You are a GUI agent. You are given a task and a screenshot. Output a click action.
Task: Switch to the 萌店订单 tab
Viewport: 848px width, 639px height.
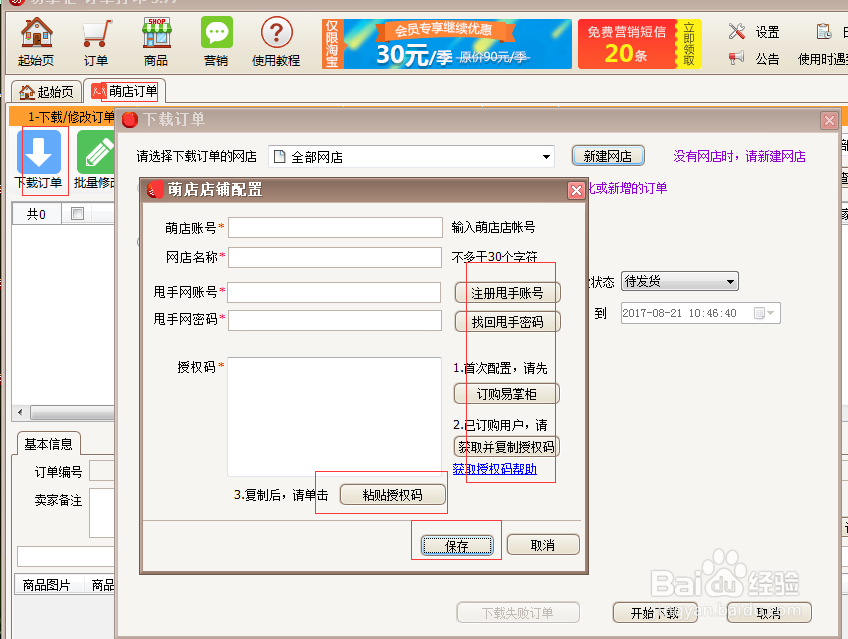(x=125, y=91)
